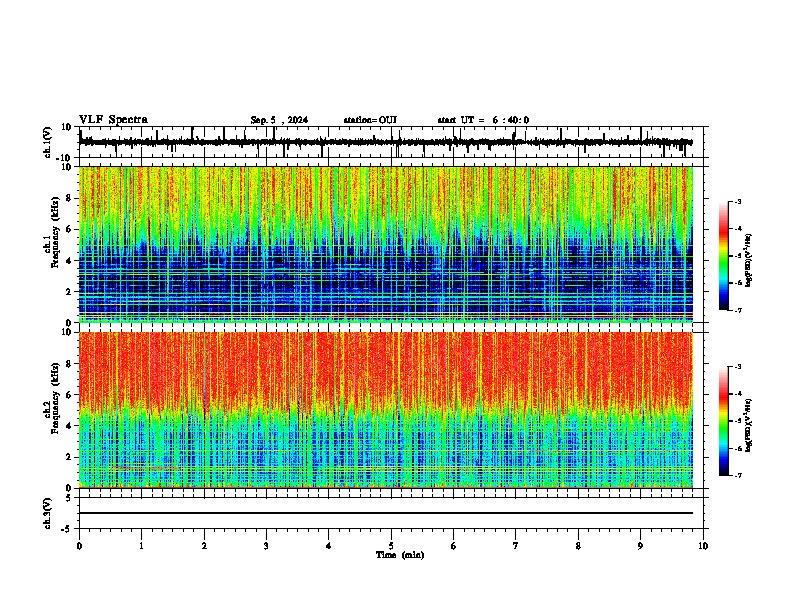Viewport: 792px width, 612px height.
Task: Click the flat ch.3 voltage line
Action: (386, 513)
